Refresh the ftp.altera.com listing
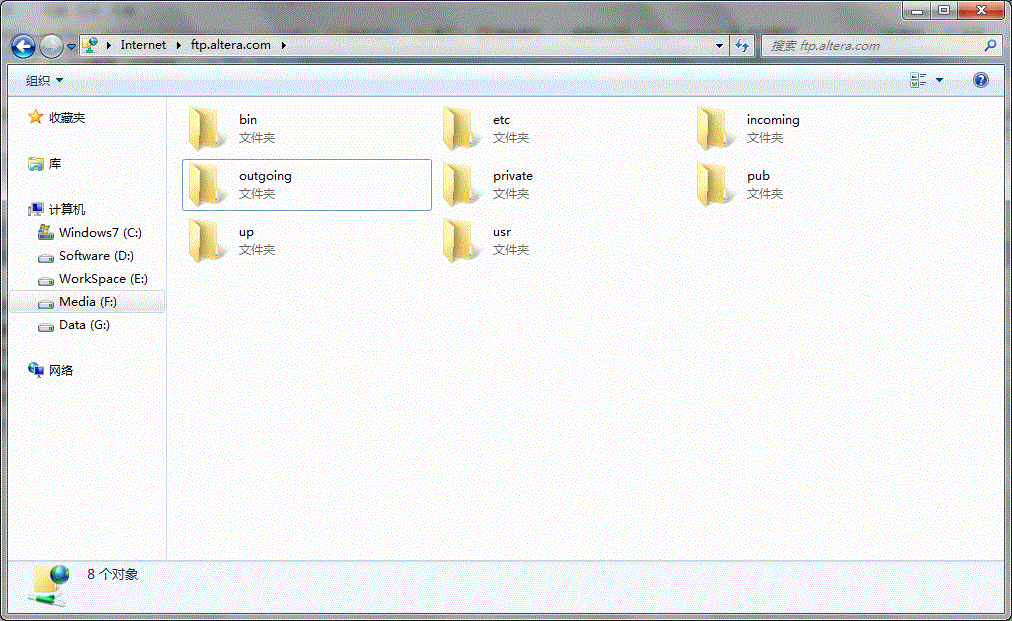This screenshot has width=1012, height=621. click(742, 46)
